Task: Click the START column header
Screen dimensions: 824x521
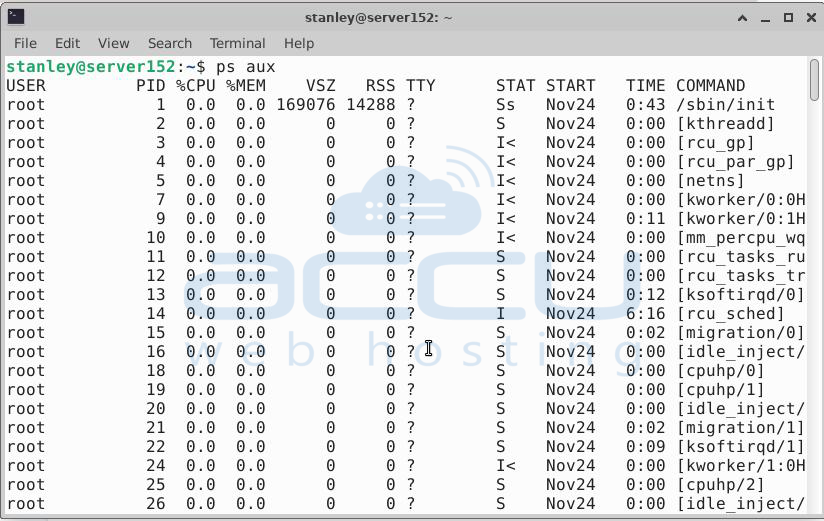Action: point(570,86)
